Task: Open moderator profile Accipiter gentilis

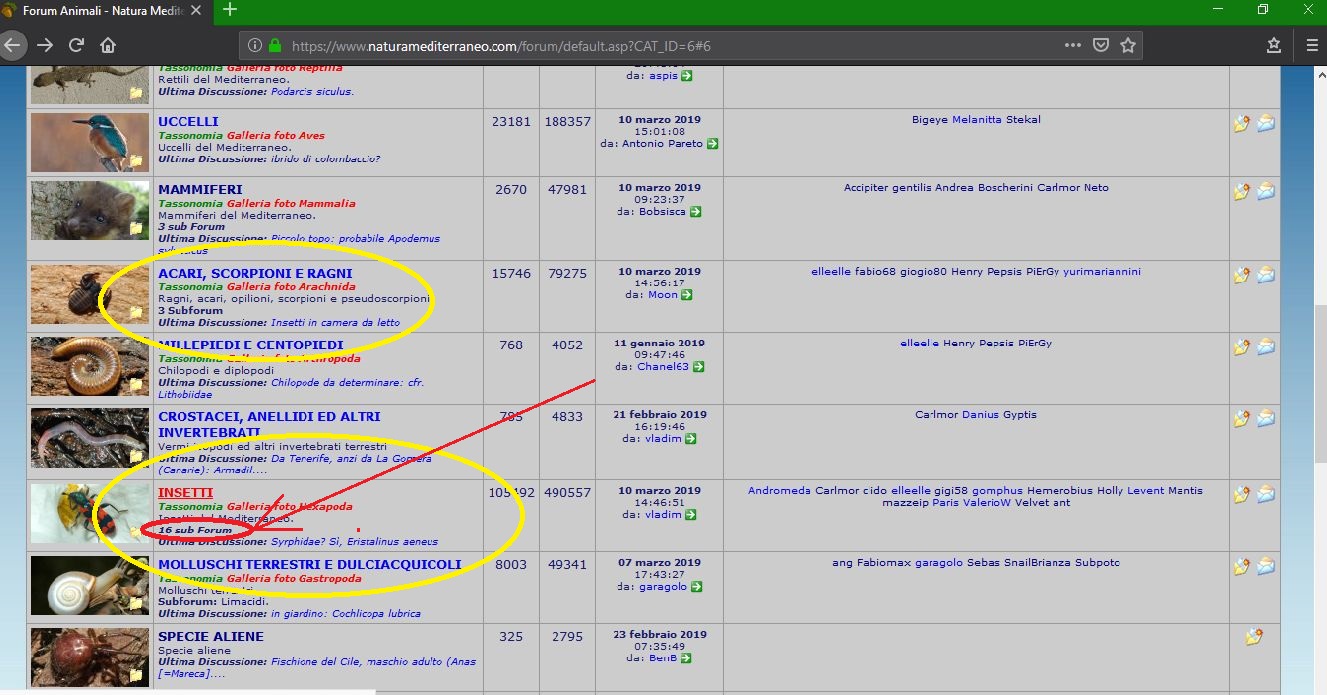Action: [887, 188]
